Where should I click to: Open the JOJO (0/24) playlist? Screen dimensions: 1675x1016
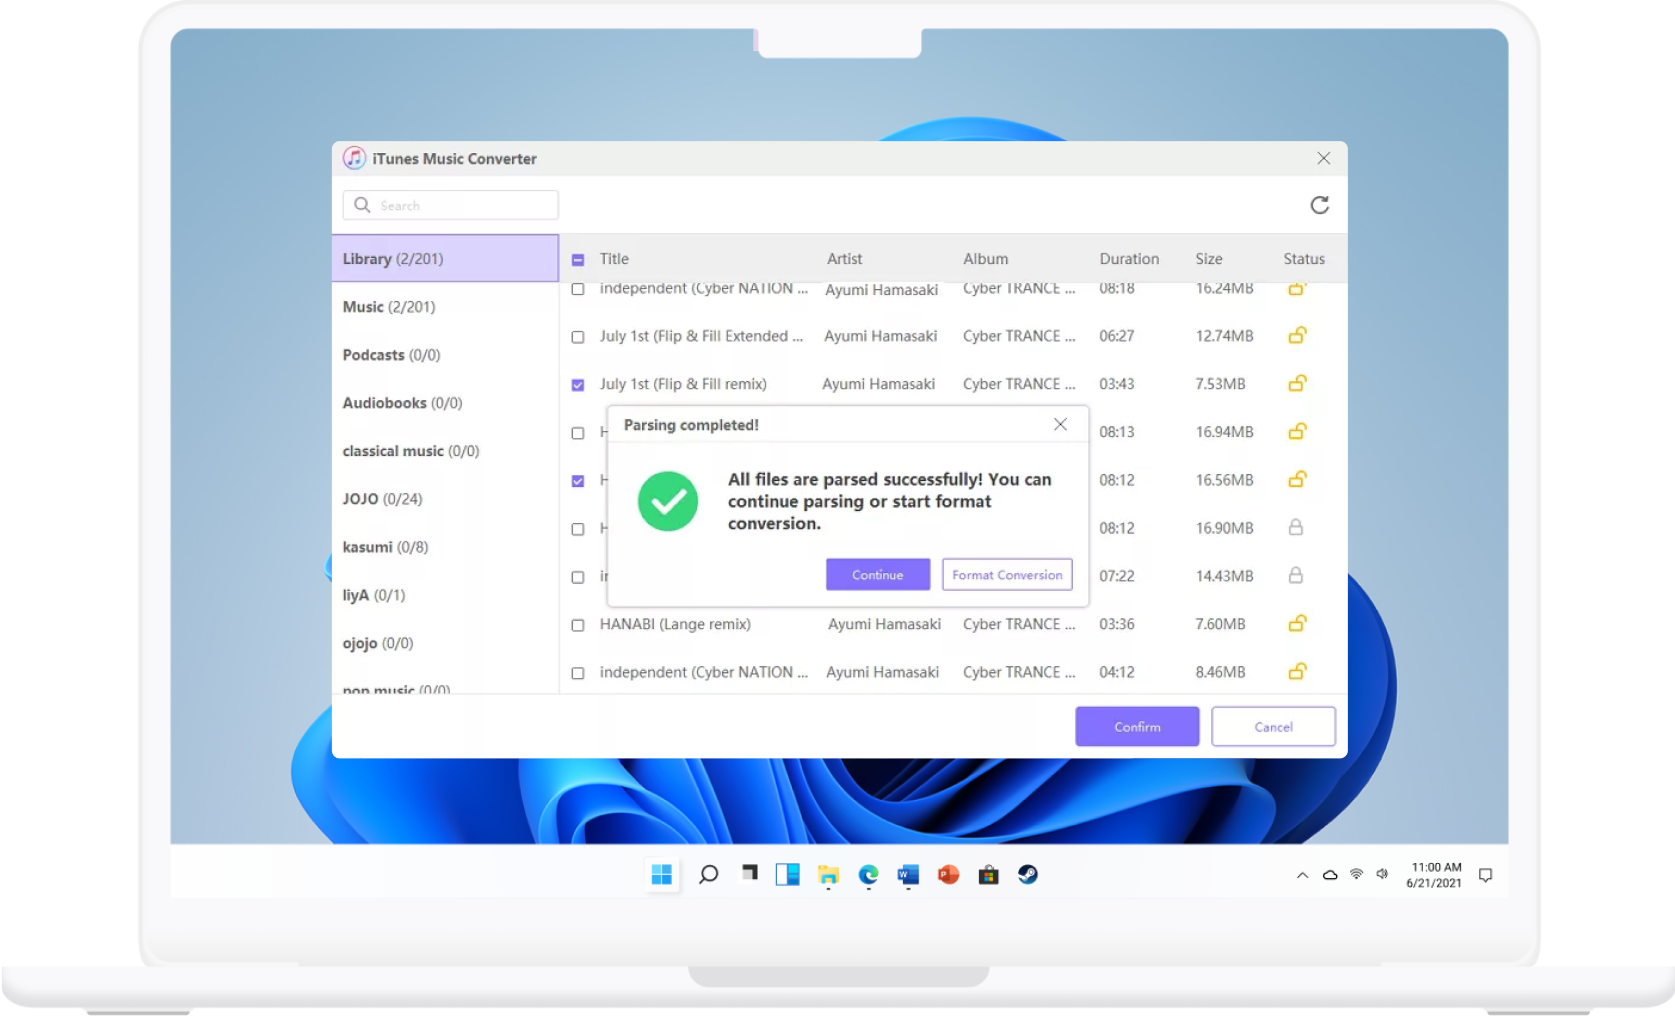[445, 498]
